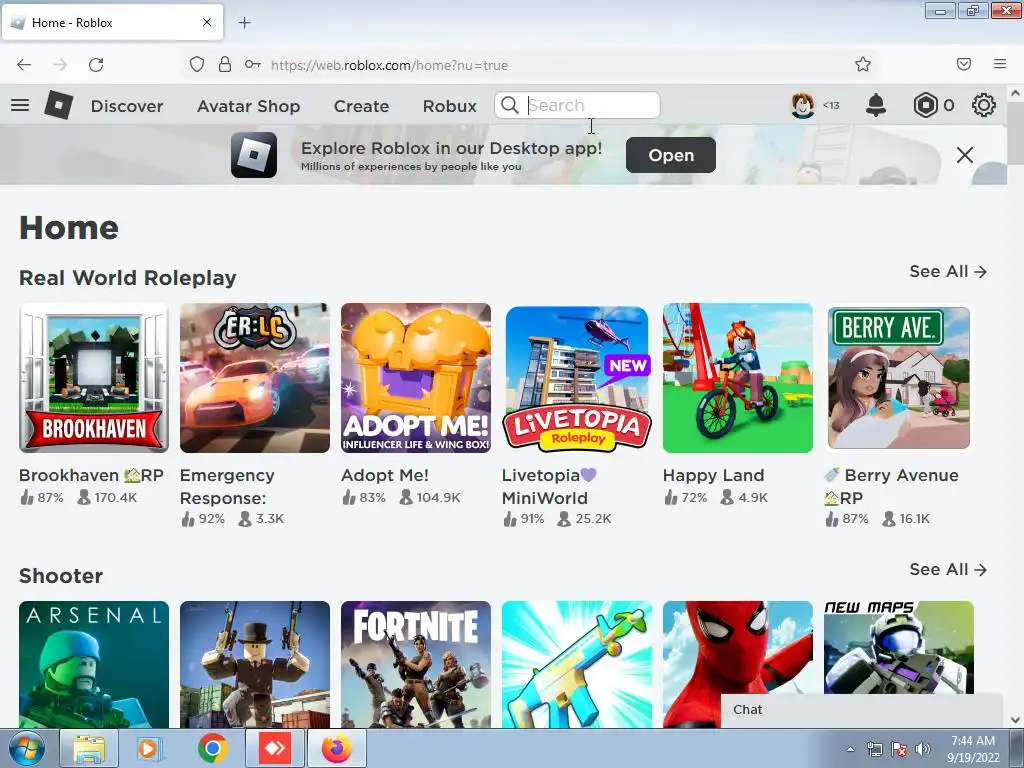Open Windows Explorer from taskbar
The height and width of the screenshot is (768, 1024).
(x=89, y=748)
